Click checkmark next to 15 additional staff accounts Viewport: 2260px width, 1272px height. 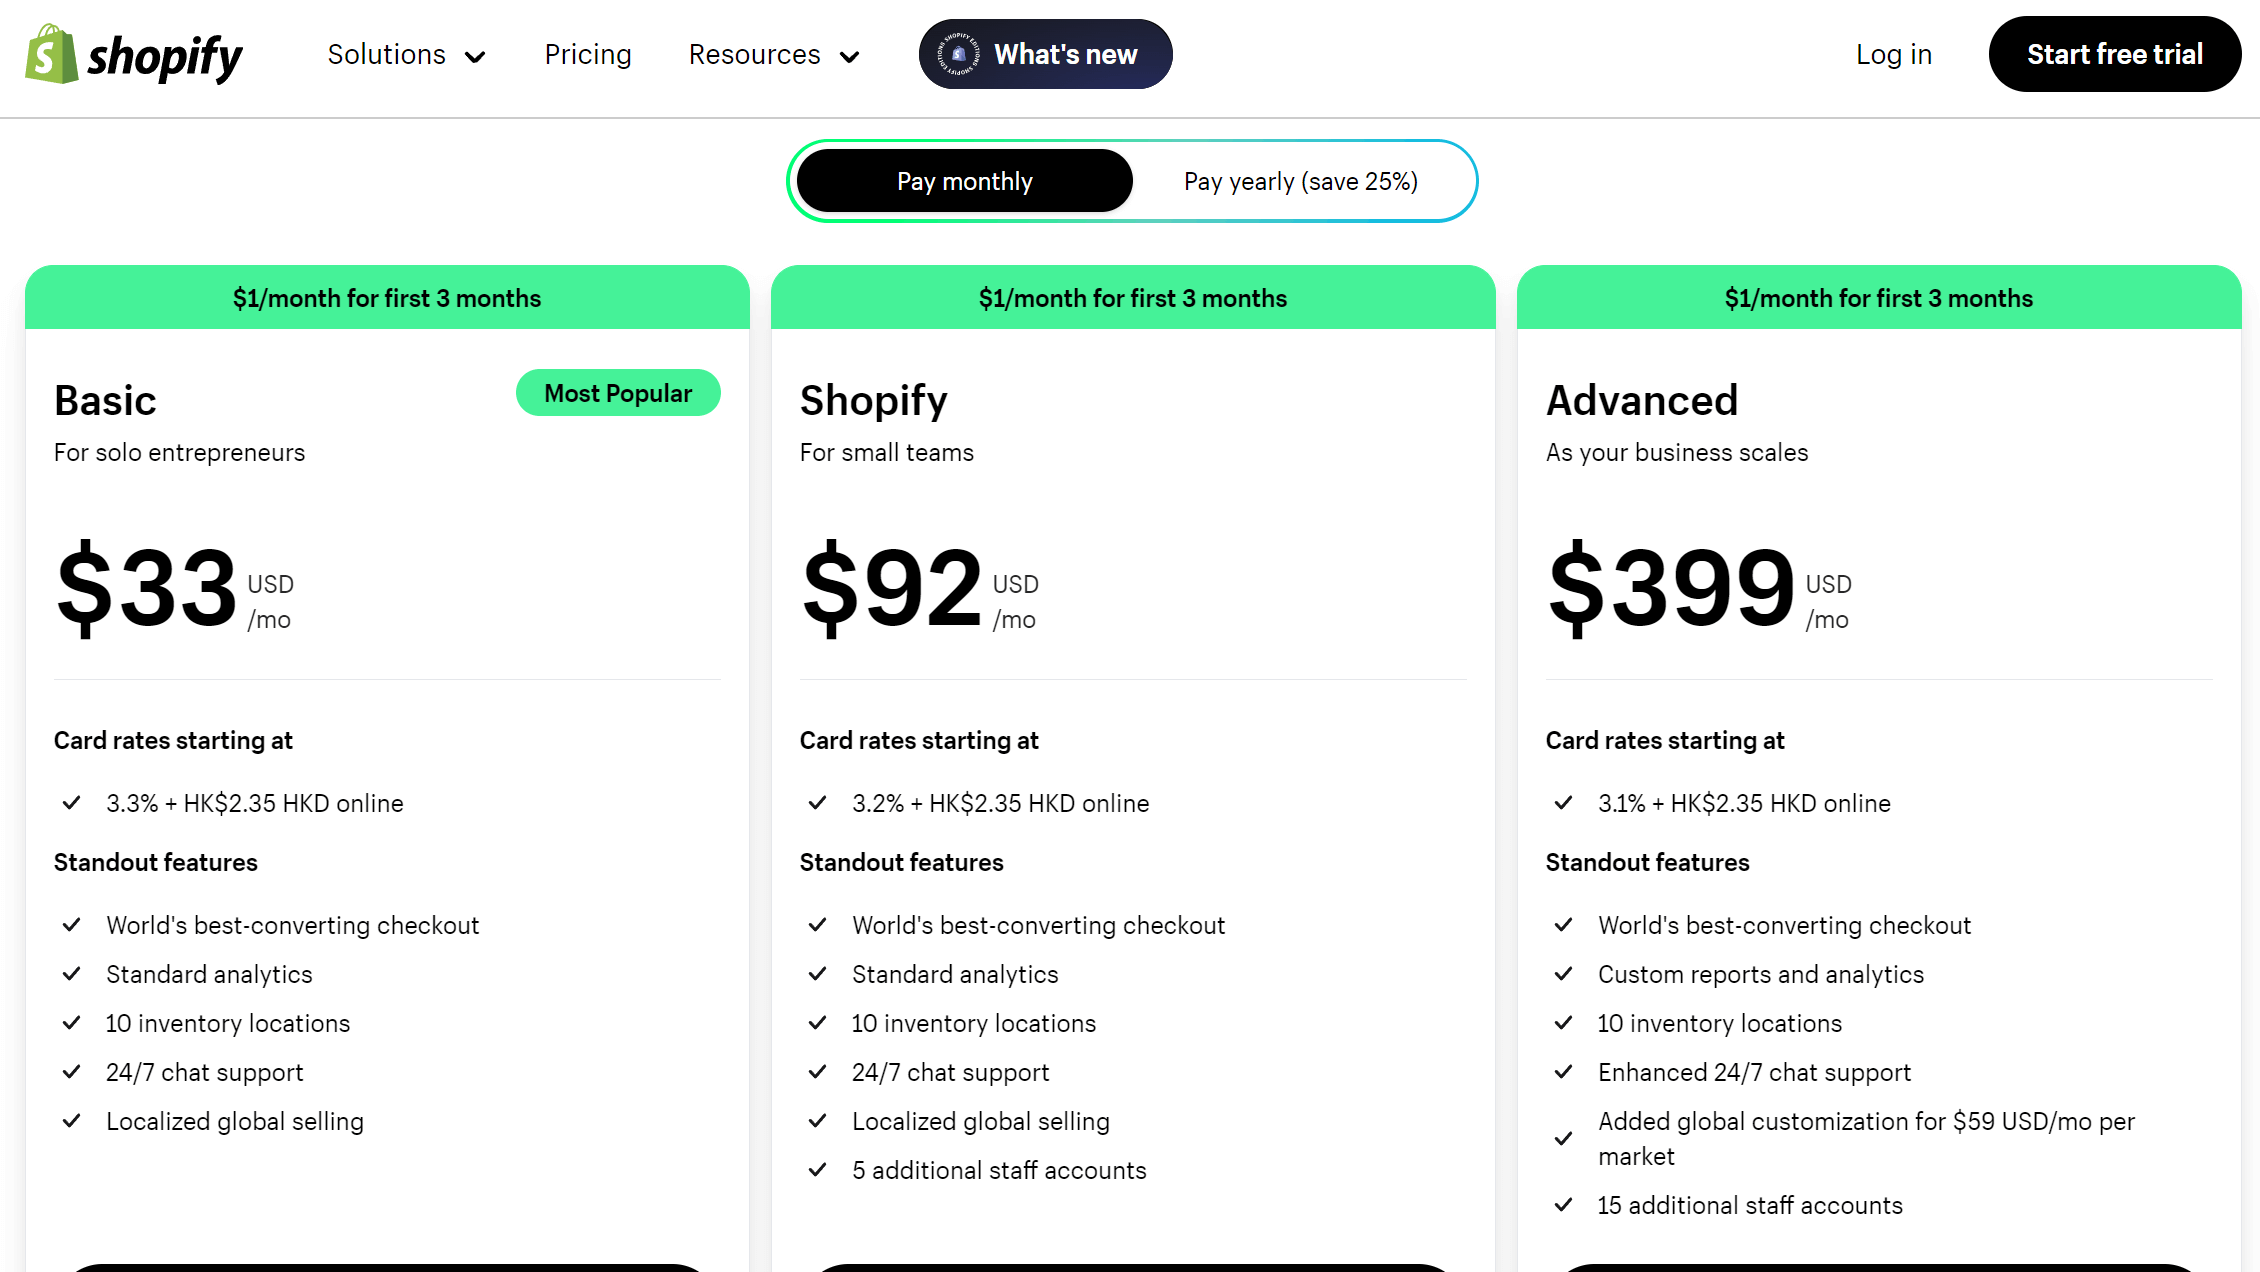[1565, 1205]
